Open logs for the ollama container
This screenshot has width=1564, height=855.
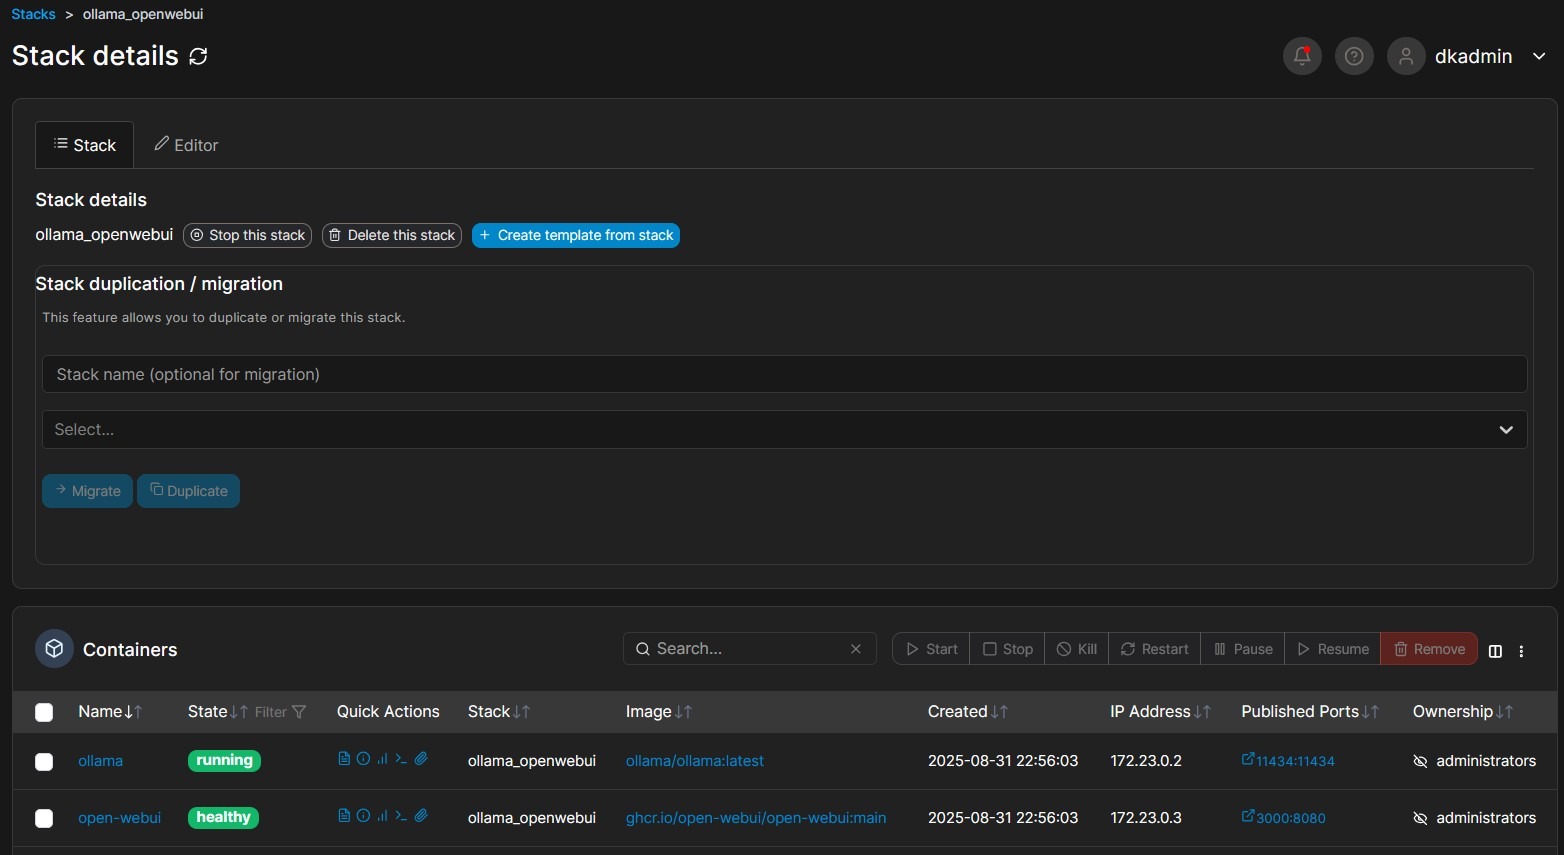click(344, 759)
